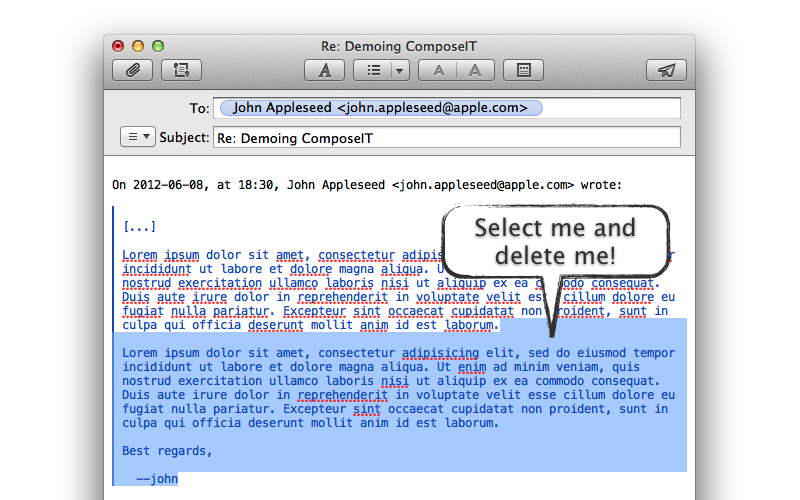Decrease font size with the smaller A button
Viewport: 800px width, 500px height.
(x=438, y=70)
